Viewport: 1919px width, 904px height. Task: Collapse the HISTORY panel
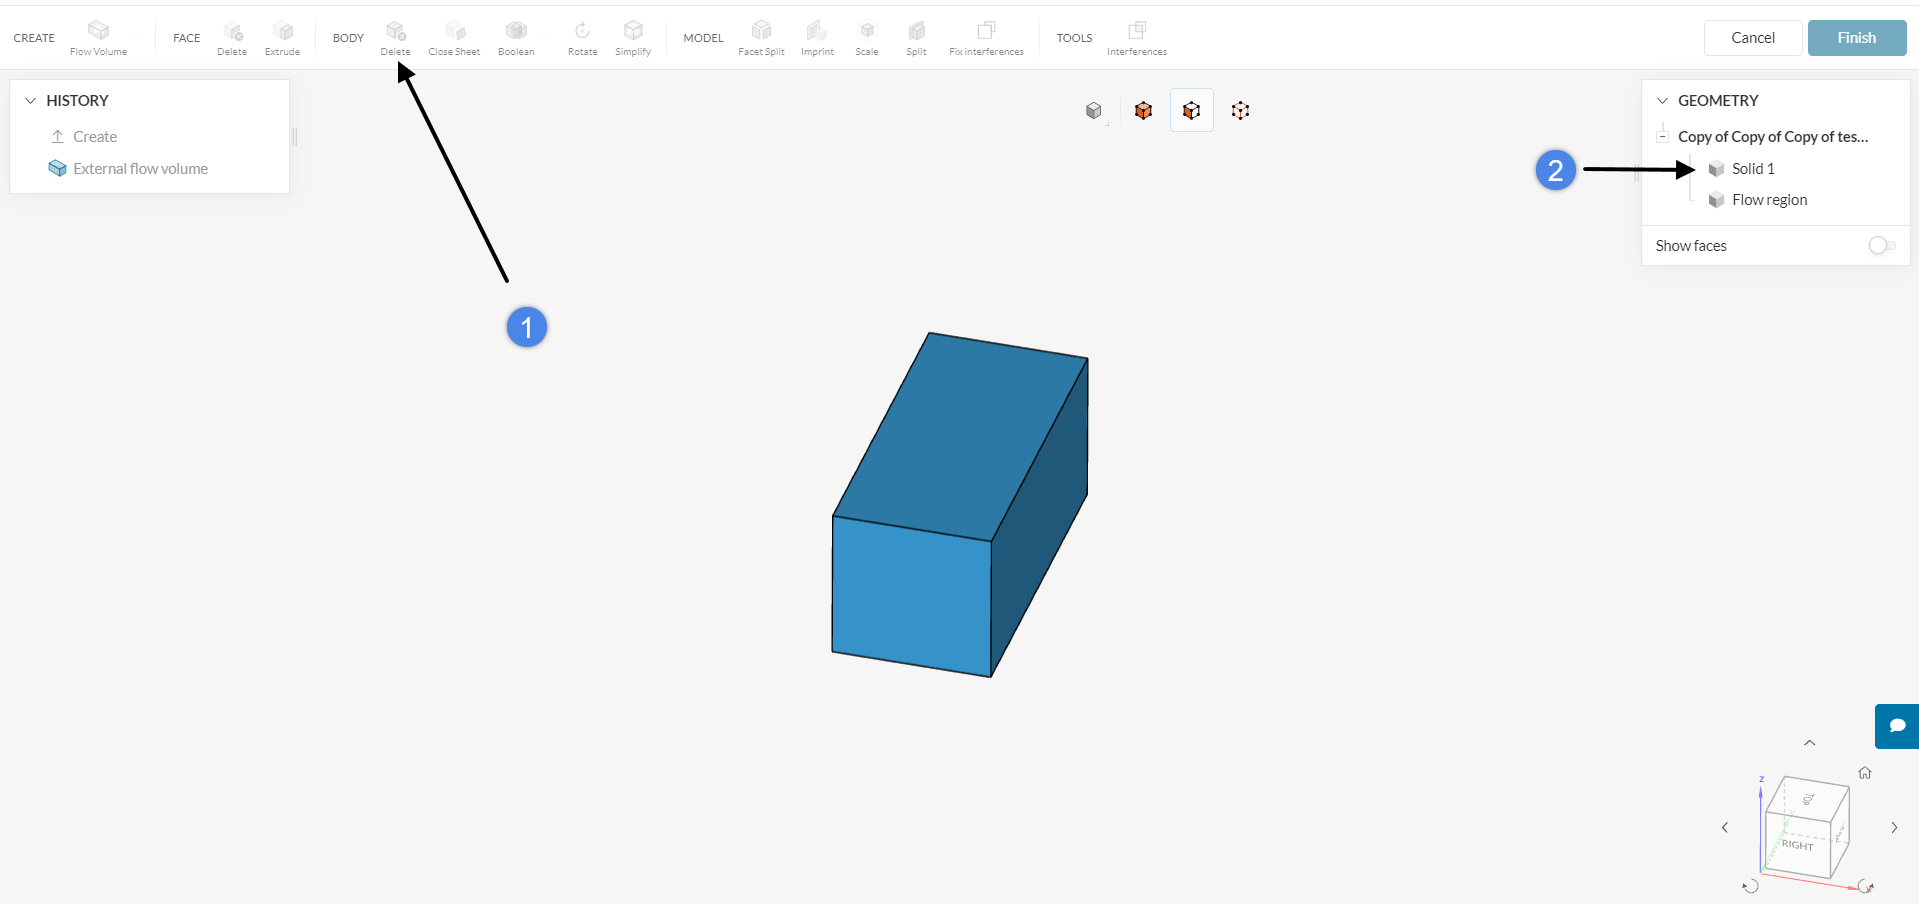pos(31,101)
